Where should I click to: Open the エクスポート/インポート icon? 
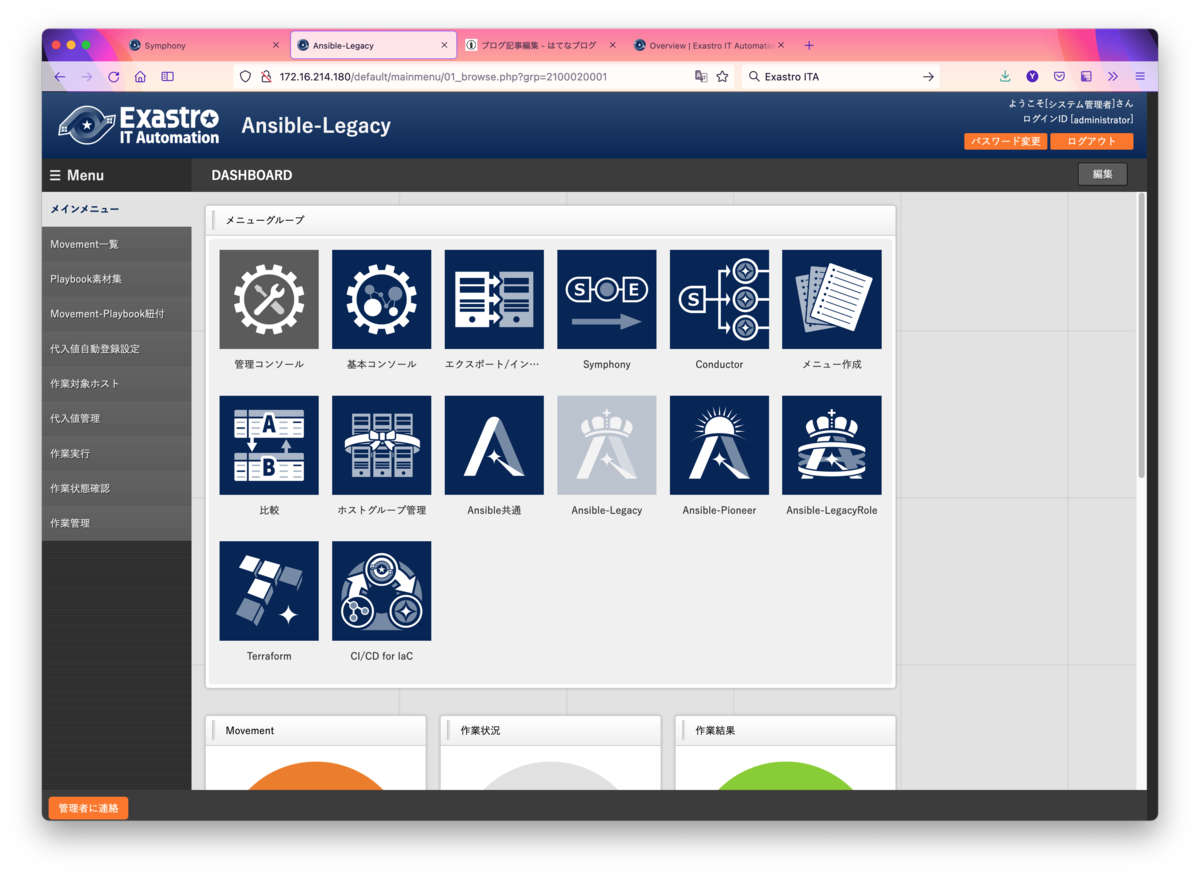coord(494,299)
